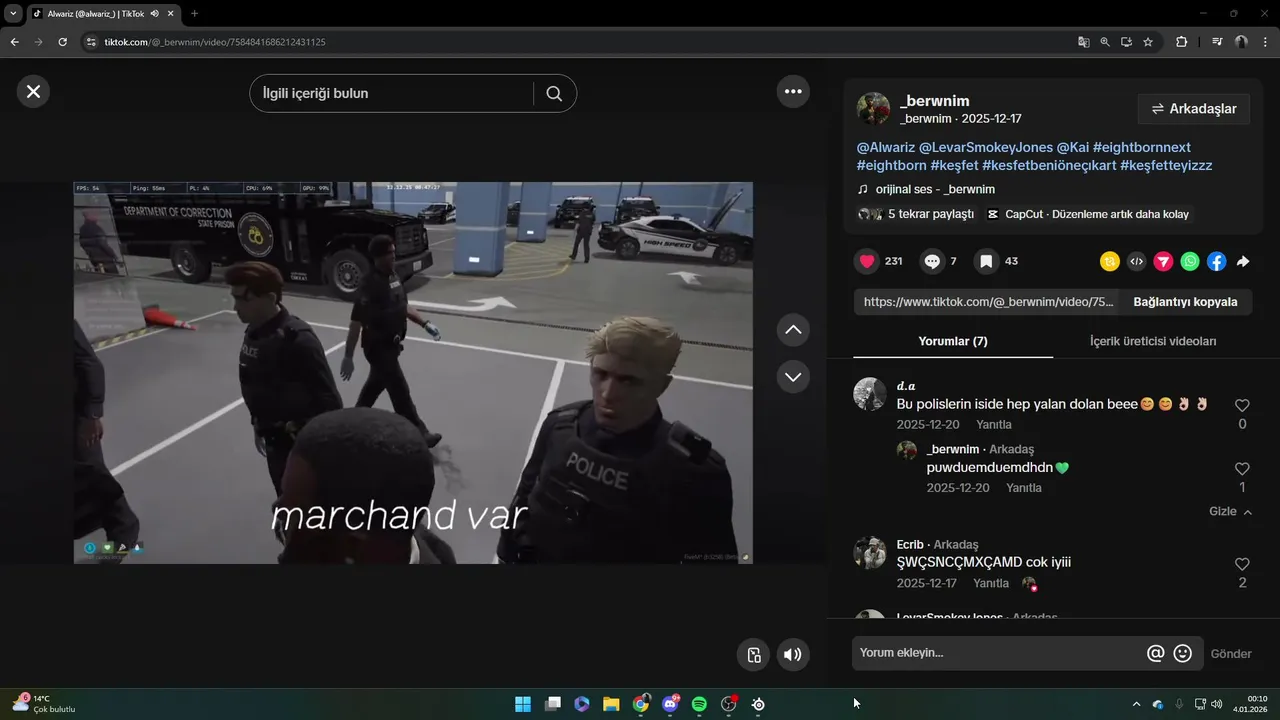Insert a mention with the @ icon
1280x720 pixels.
(1155, 653)
